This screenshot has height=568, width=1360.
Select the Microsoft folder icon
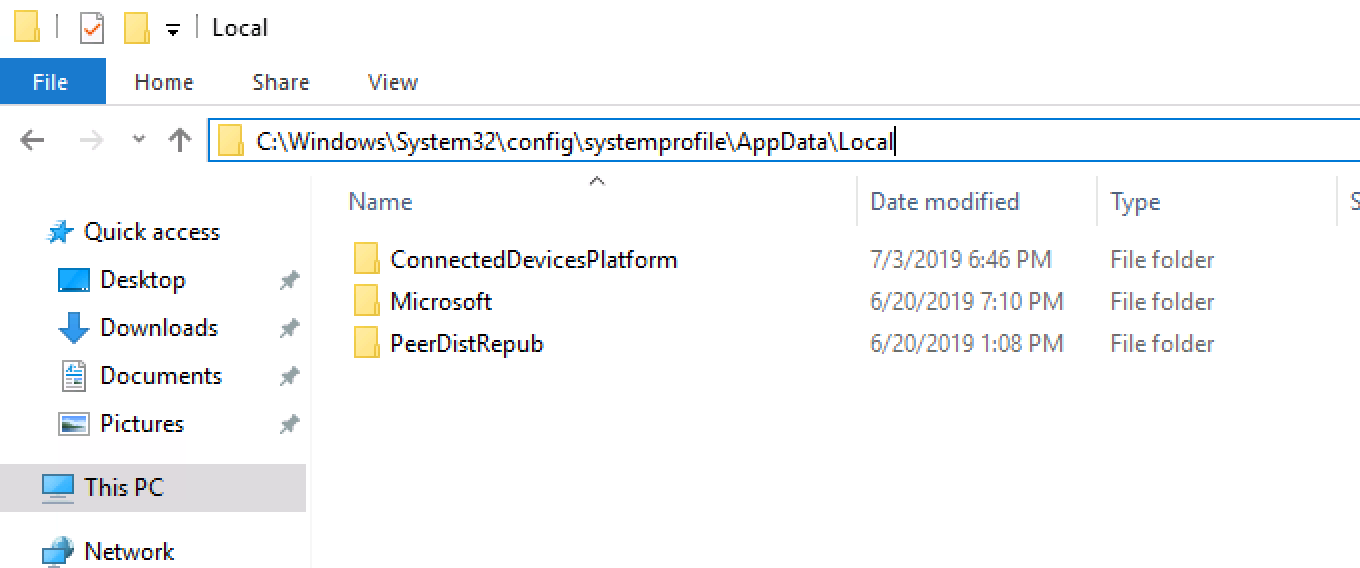(368, 302)
